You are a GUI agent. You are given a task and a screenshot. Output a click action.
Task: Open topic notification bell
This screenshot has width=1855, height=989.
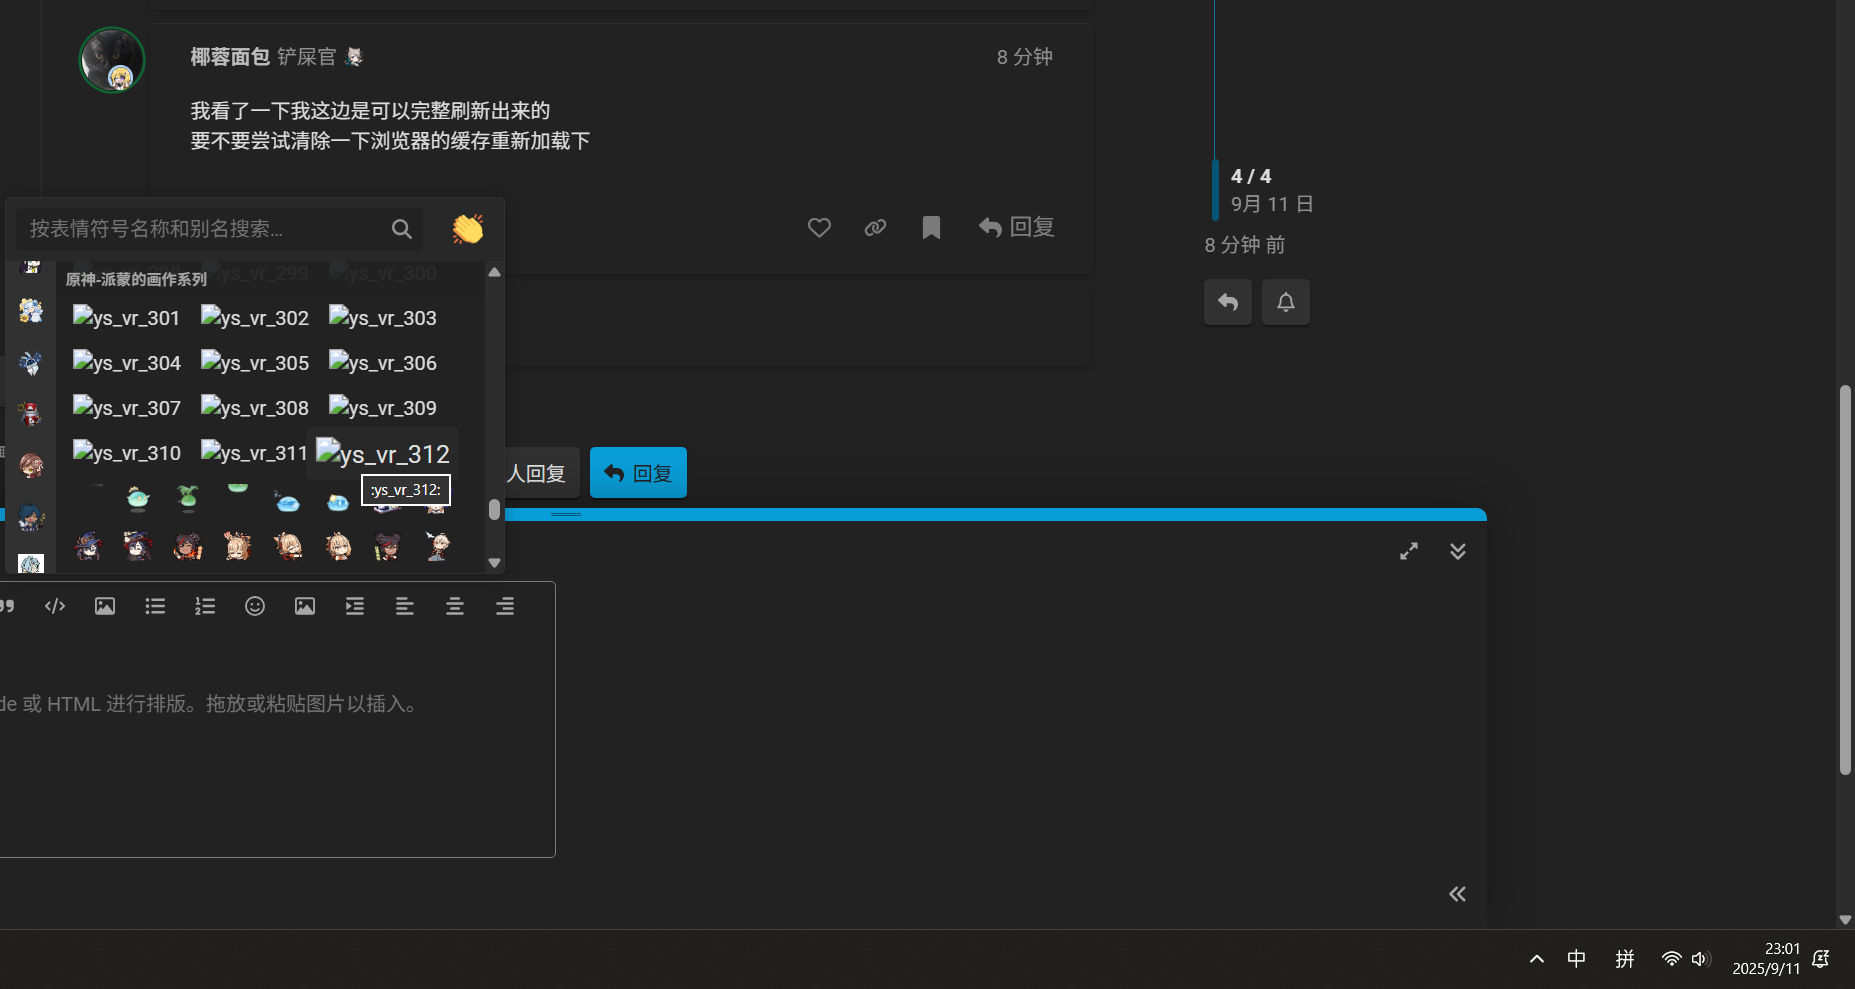(1285, 302)
